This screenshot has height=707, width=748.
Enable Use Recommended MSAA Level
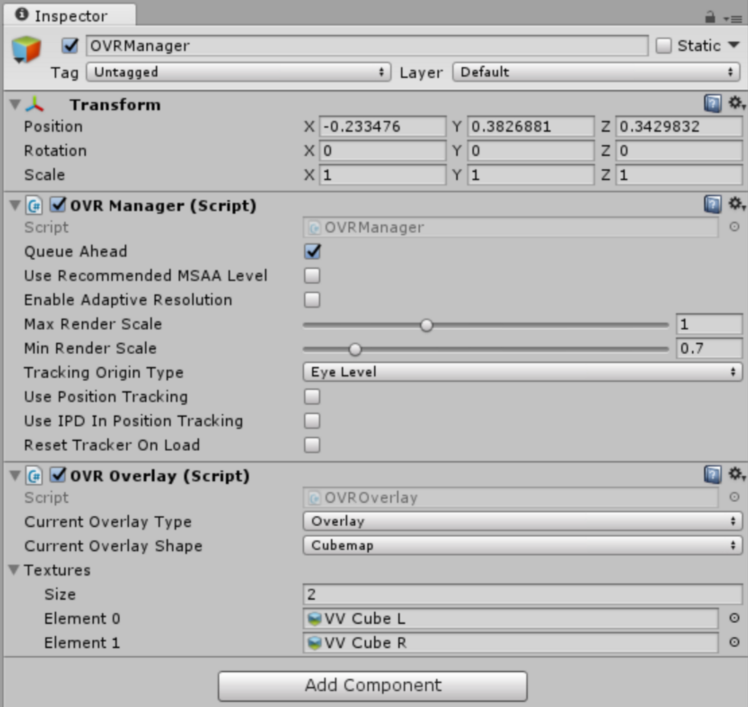pyautogui.click(x=312, y=275)
